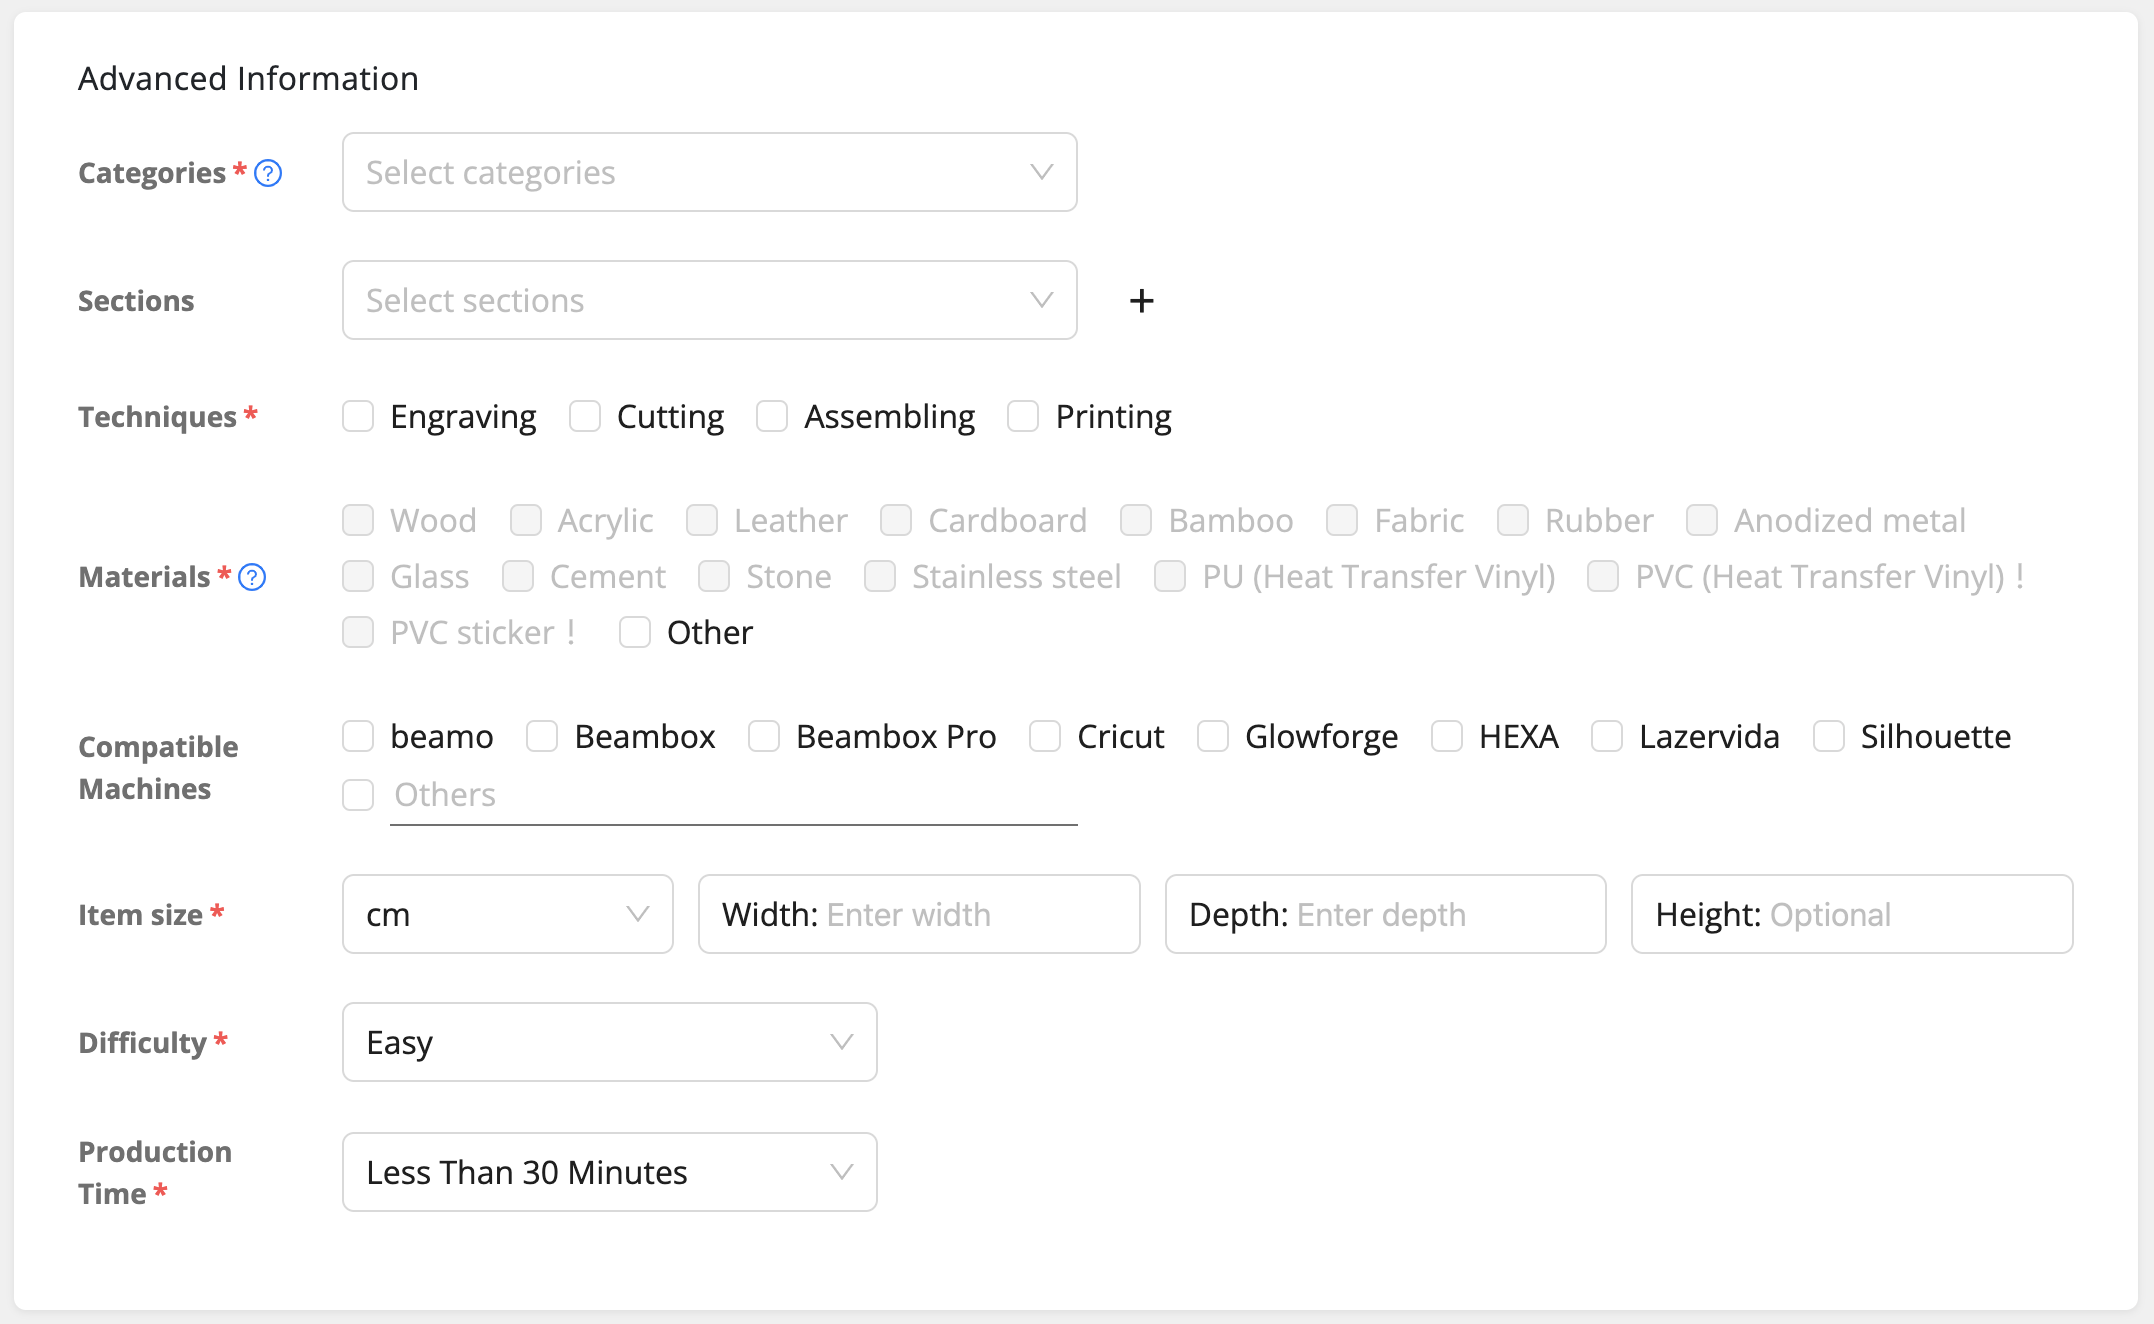Select the Other materials checkbox

point(635,632)
